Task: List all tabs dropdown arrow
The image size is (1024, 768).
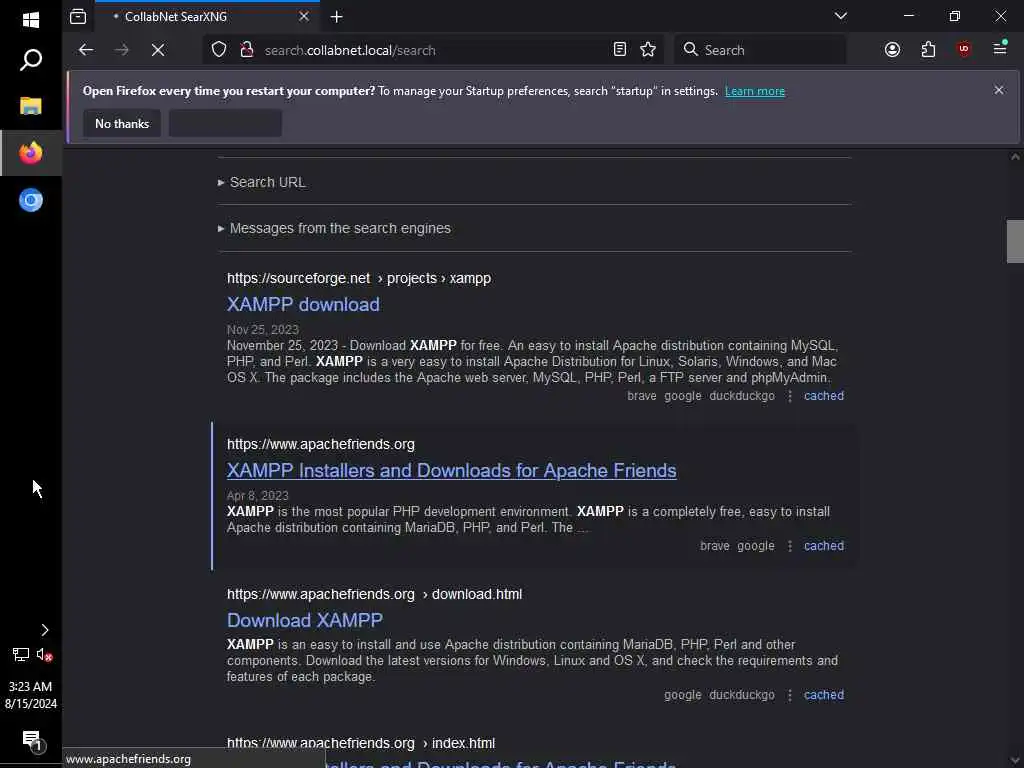Action: tap(840, 16)
